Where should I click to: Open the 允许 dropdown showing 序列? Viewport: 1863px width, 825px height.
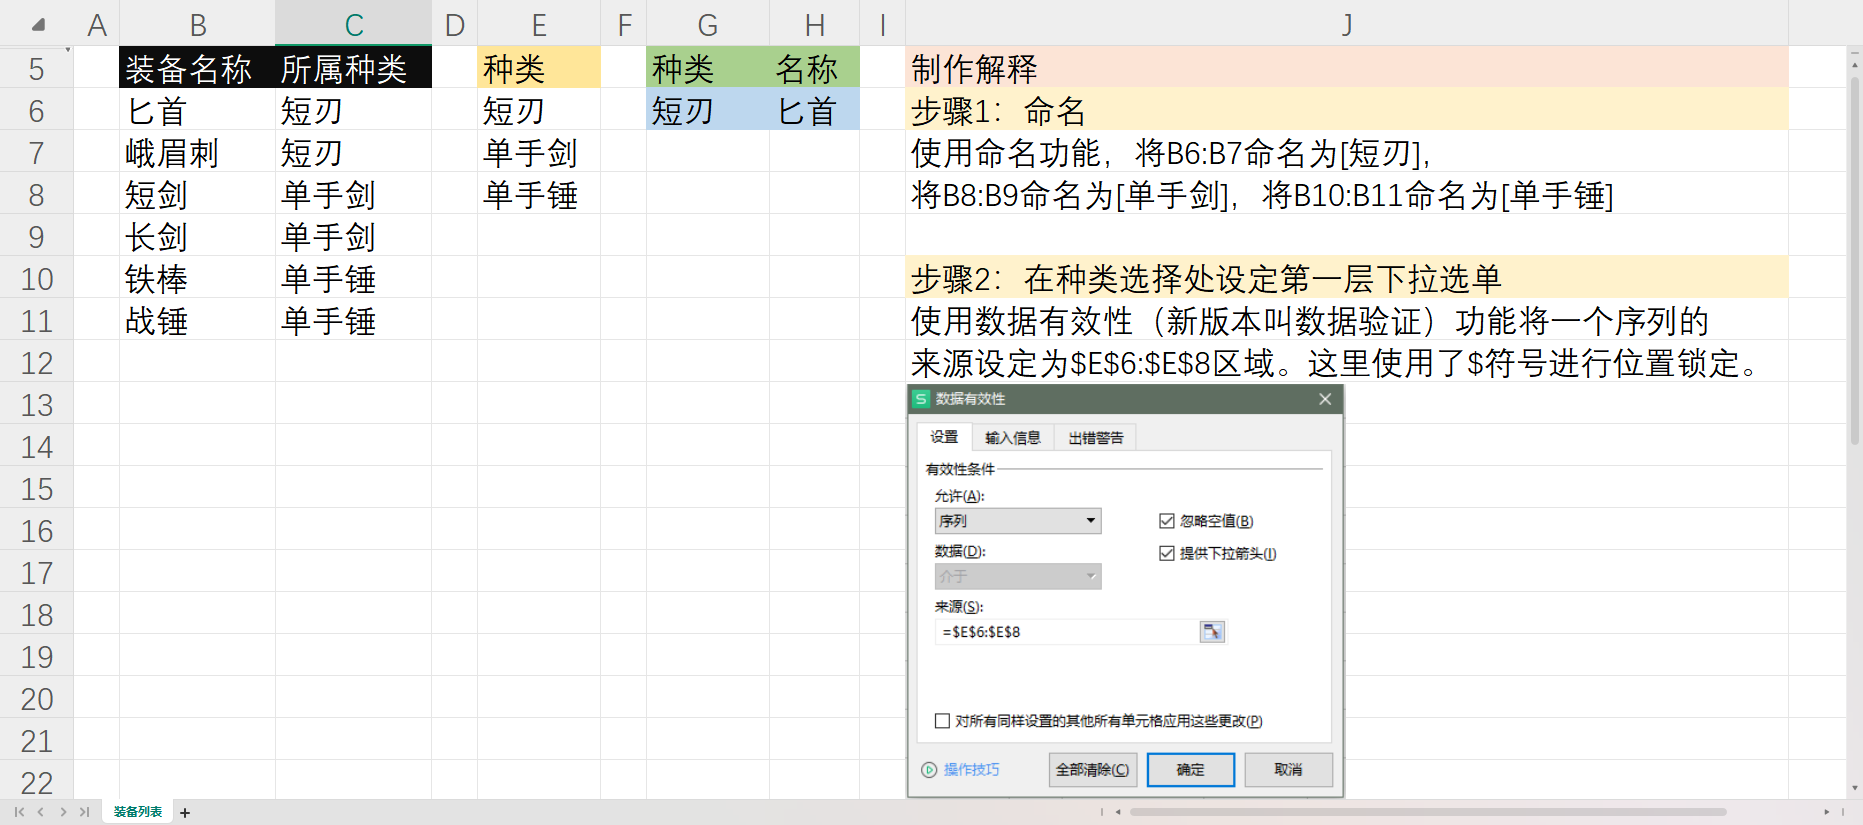tap(1017, 521)
